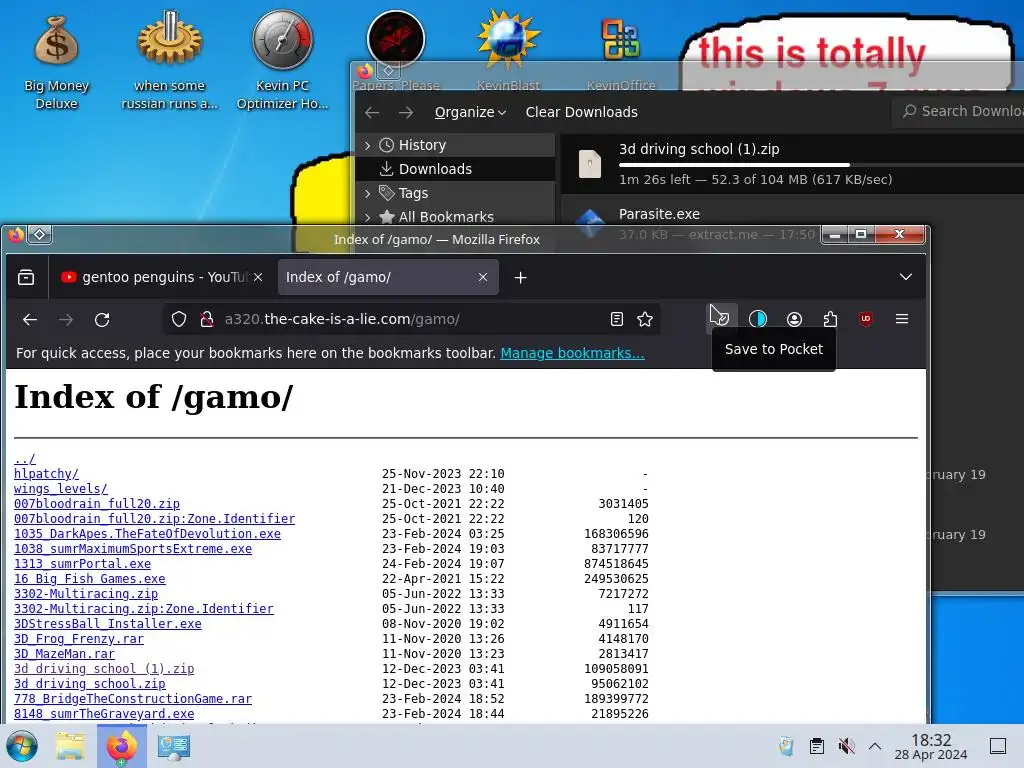Toggle reader view in address bar
The width and height of the screenshot is (1024, 768).
coord(616,319)
